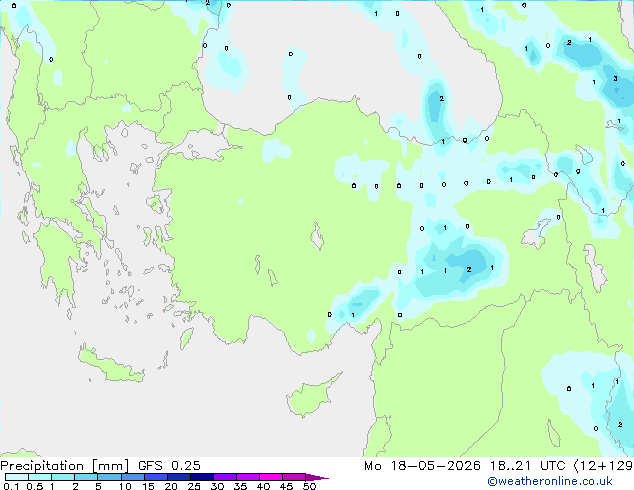The height and width of the screenshot is (490, 634).
Task: Click the purple over-50 arrow on legend
Action: tap(317, 477)
